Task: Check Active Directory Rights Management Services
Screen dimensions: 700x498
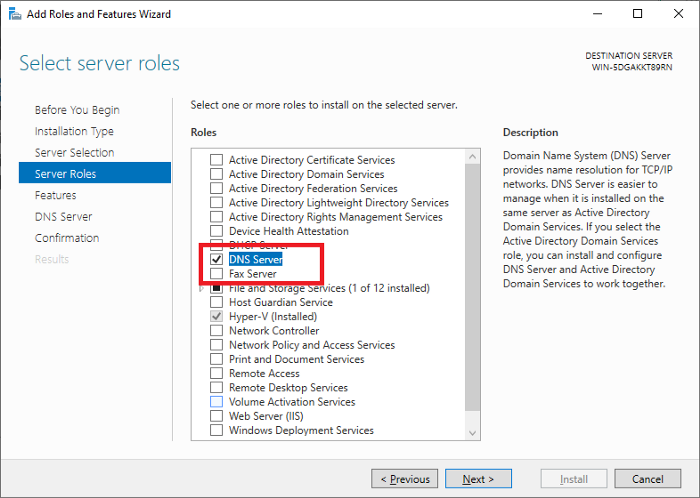Action: click(x=217, y=217)
